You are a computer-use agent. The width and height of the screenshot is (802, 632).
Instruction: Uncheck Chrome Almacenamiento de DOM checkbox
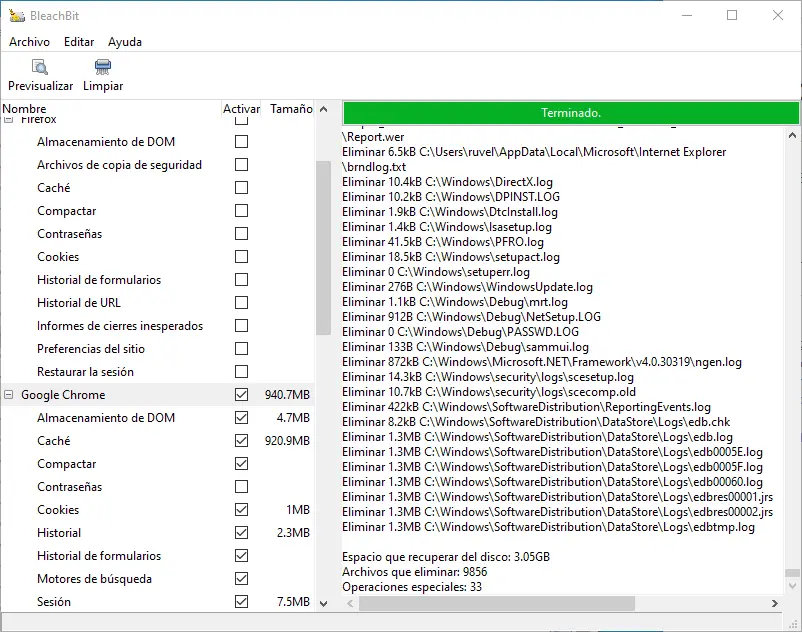click(x=241, y=418)
